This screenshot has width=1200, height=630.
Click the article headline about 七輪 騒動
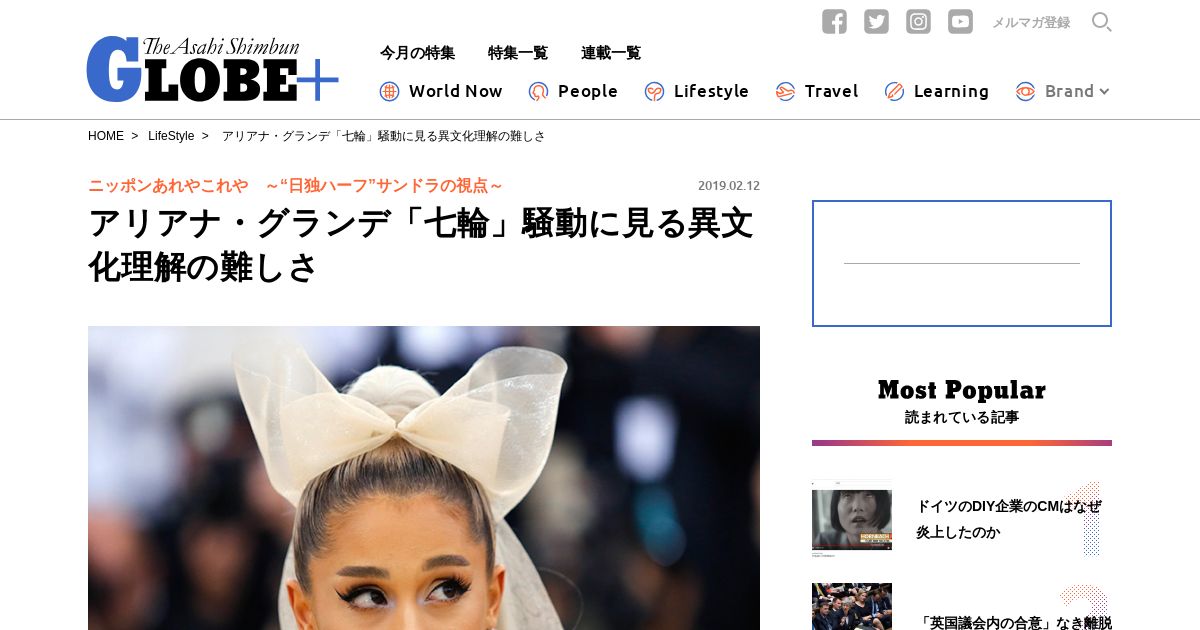420,245
